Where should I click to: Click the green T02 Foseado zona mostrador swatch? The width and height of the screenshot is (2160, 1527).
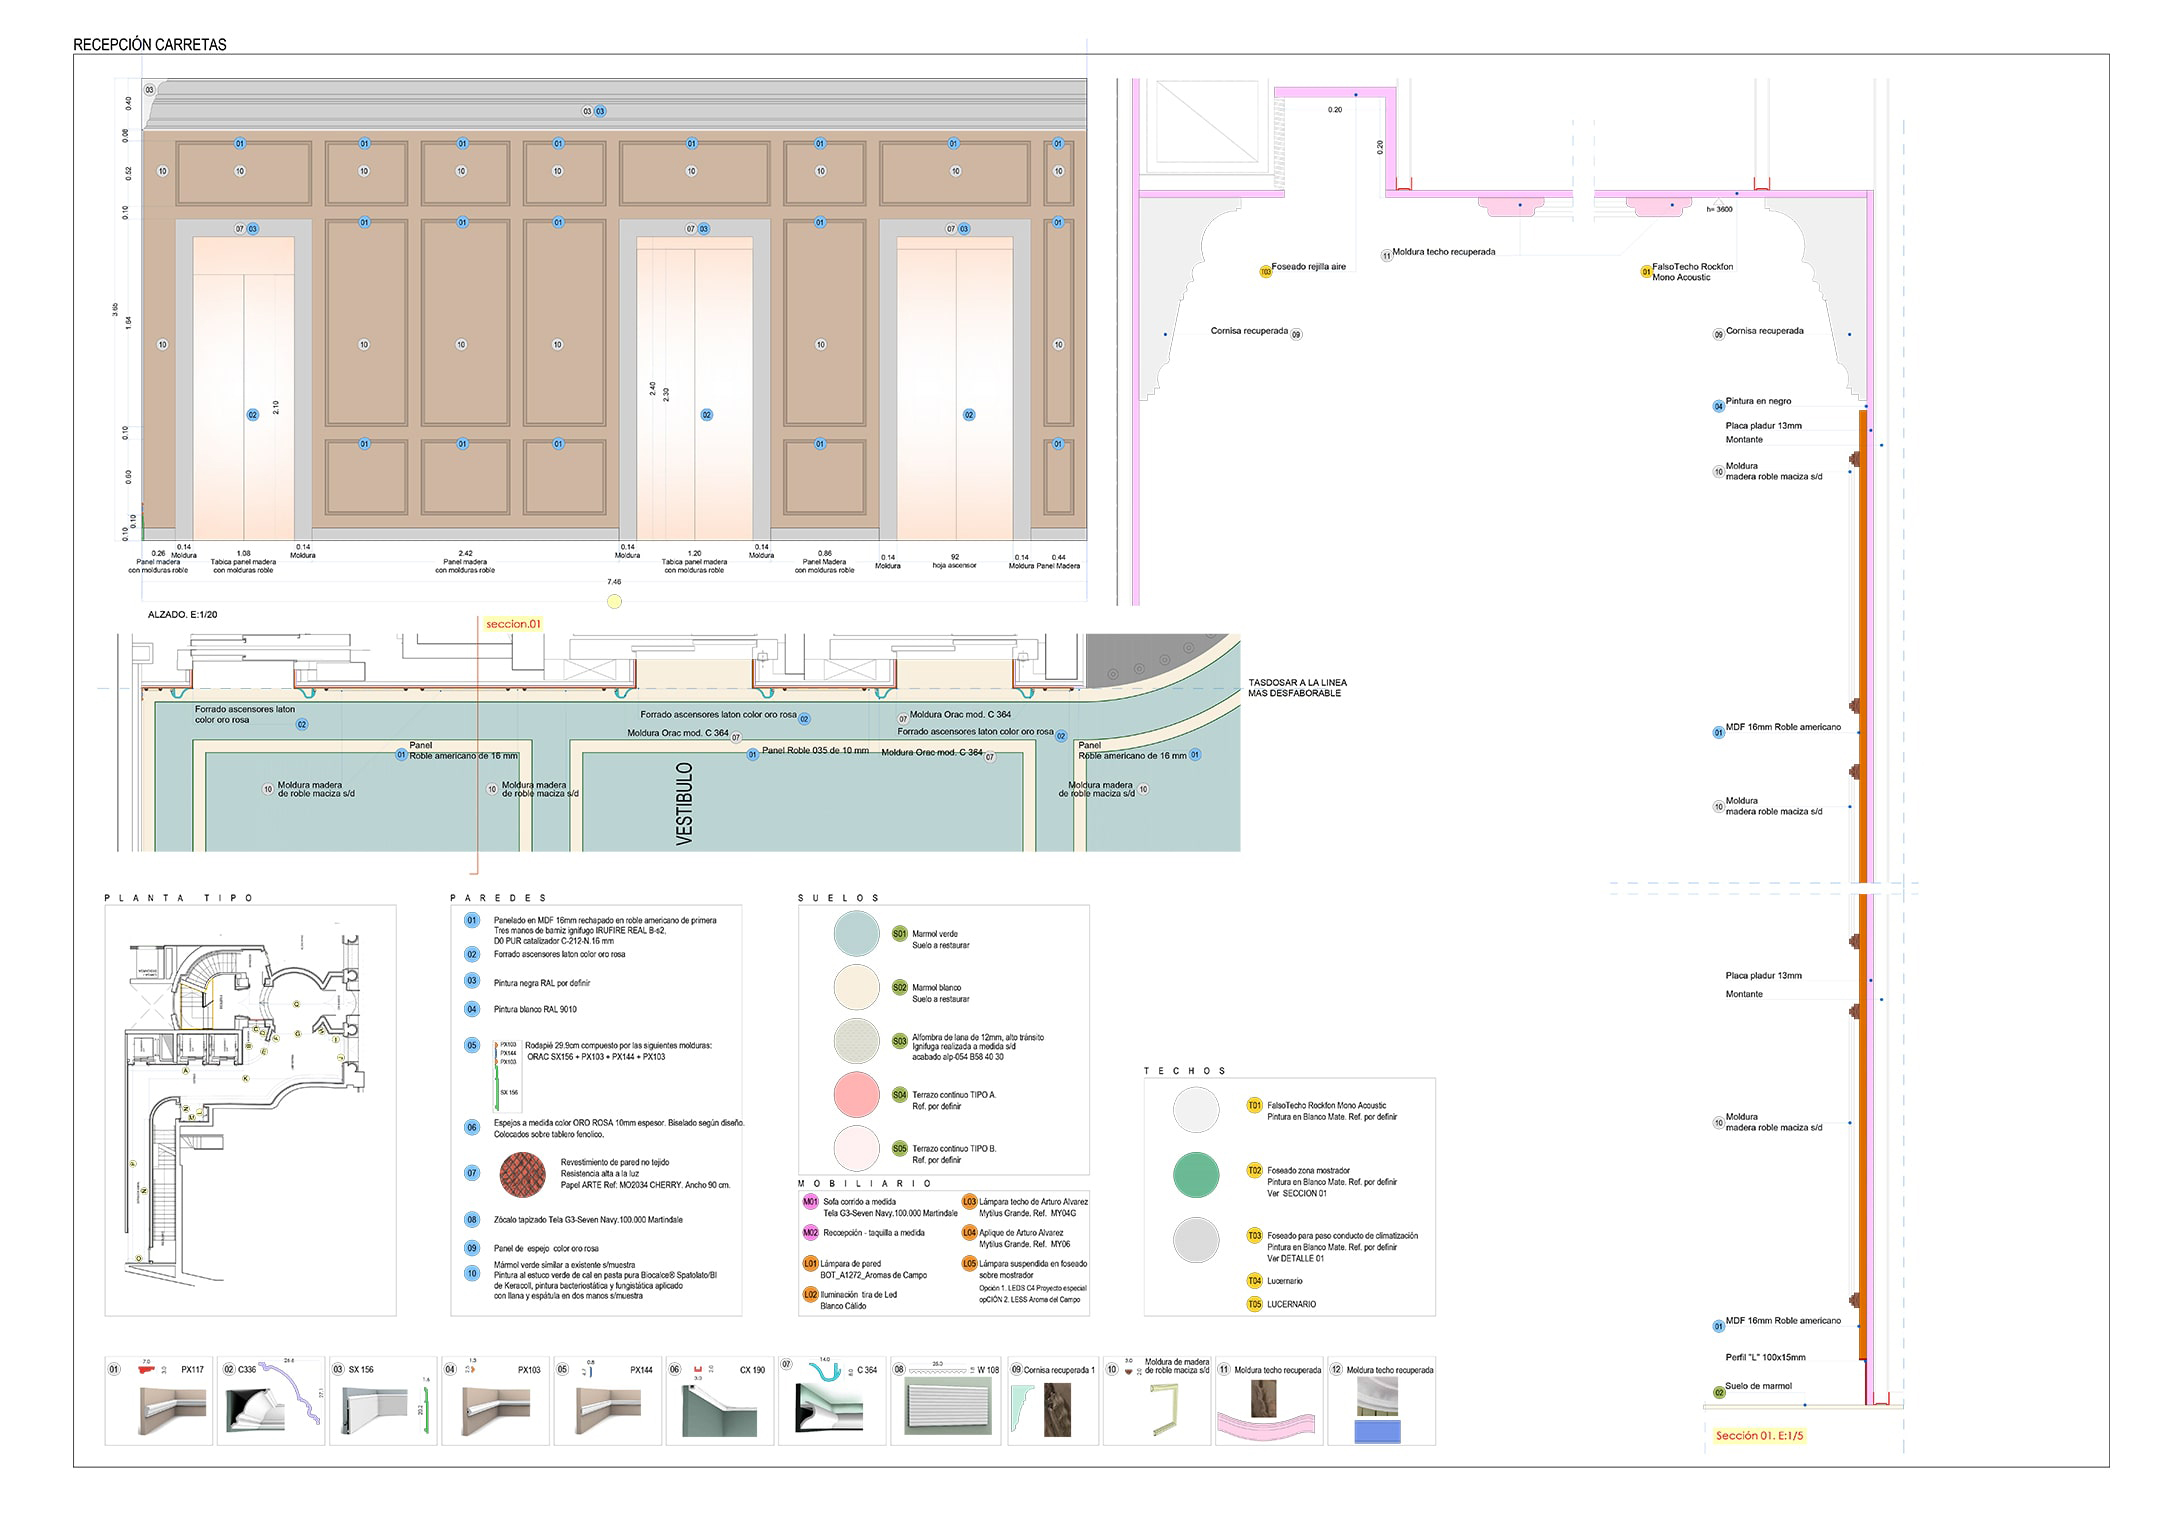point(1196,1175)
